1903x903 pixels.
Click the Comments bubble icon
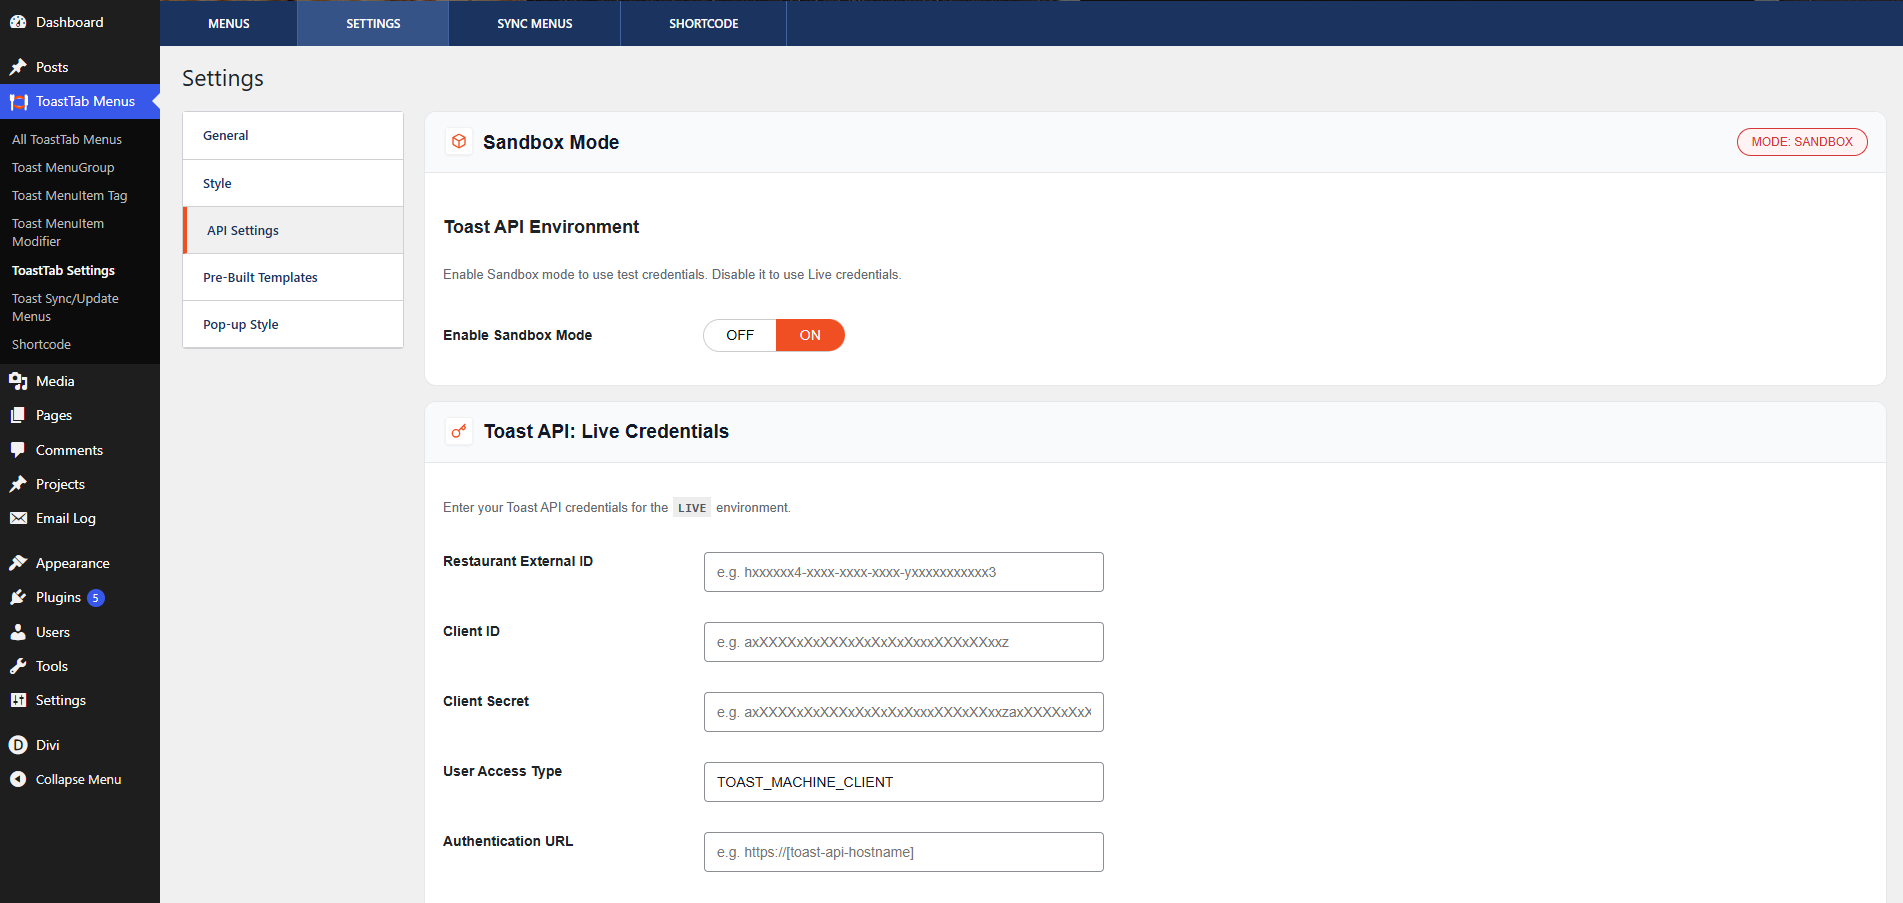pos(18,450)
